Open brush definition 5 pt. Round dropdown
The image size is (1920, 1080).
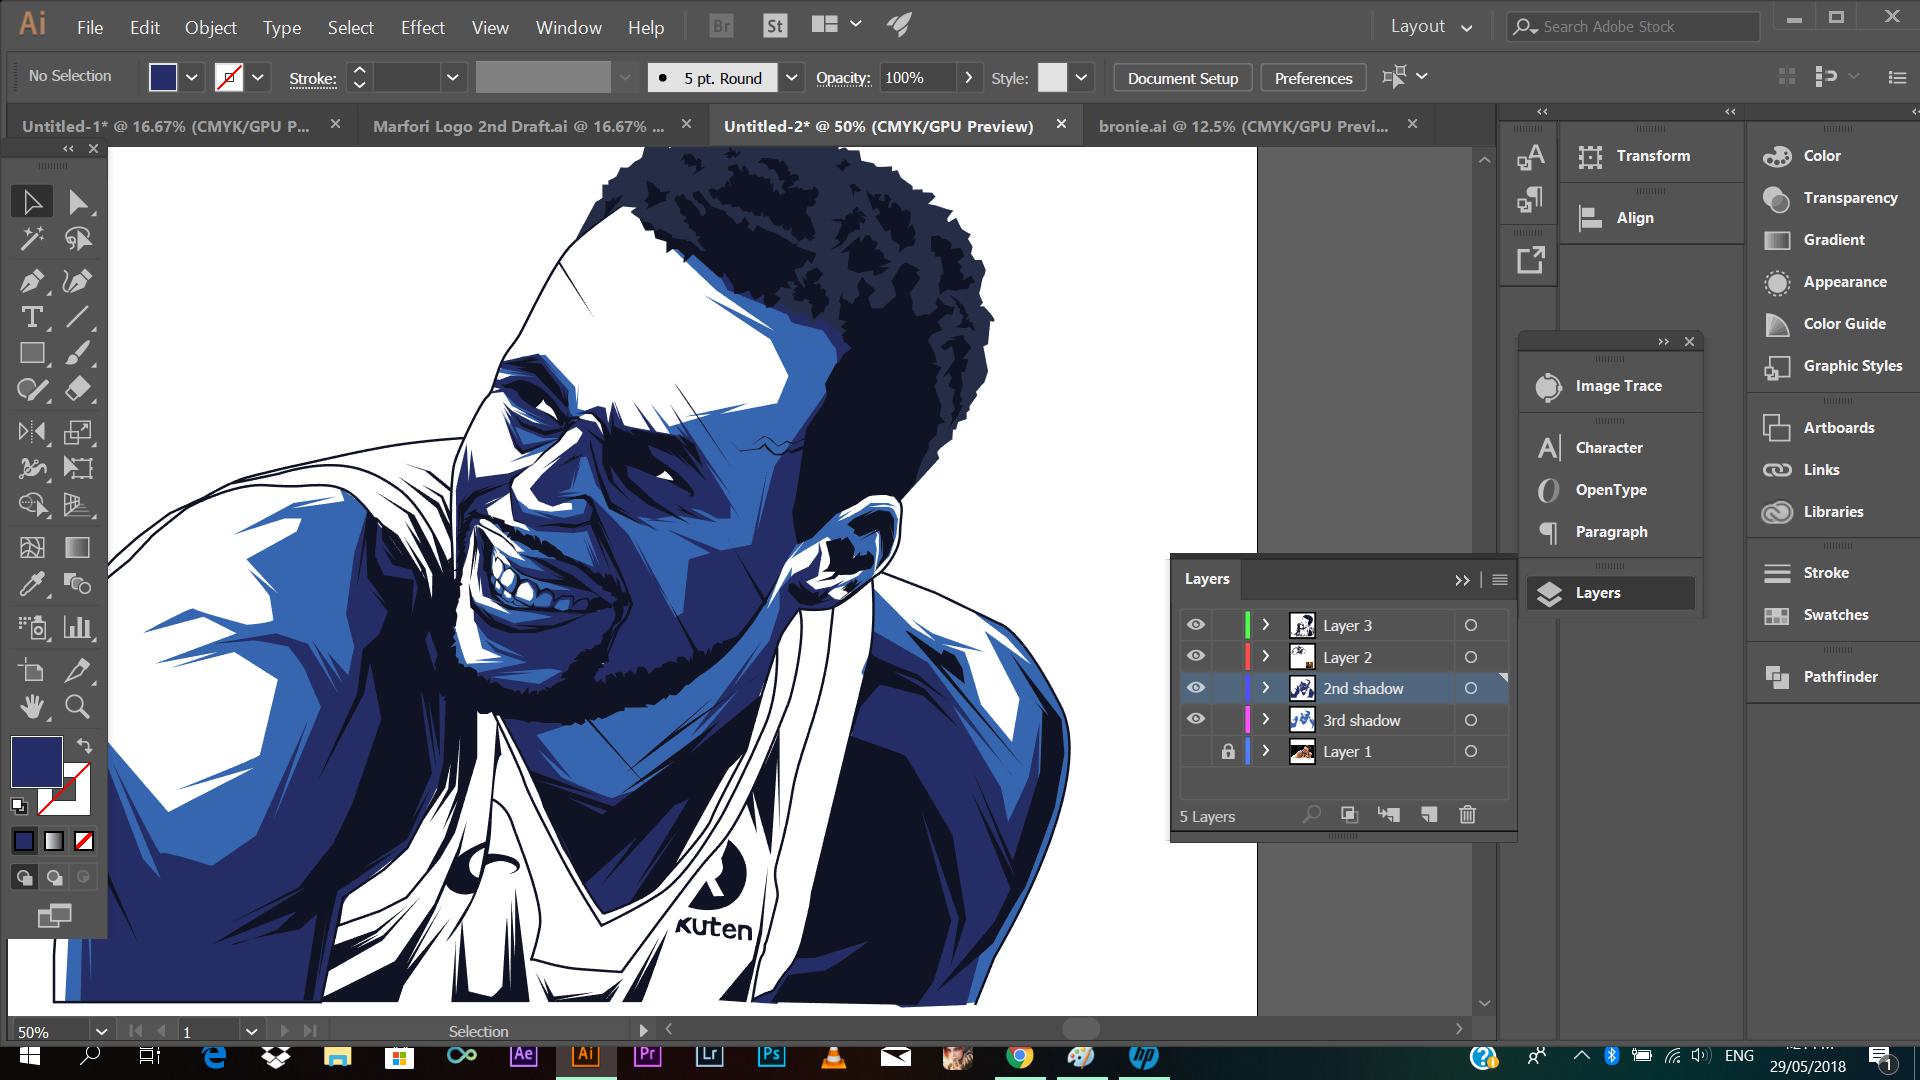(x=792, y=77)
